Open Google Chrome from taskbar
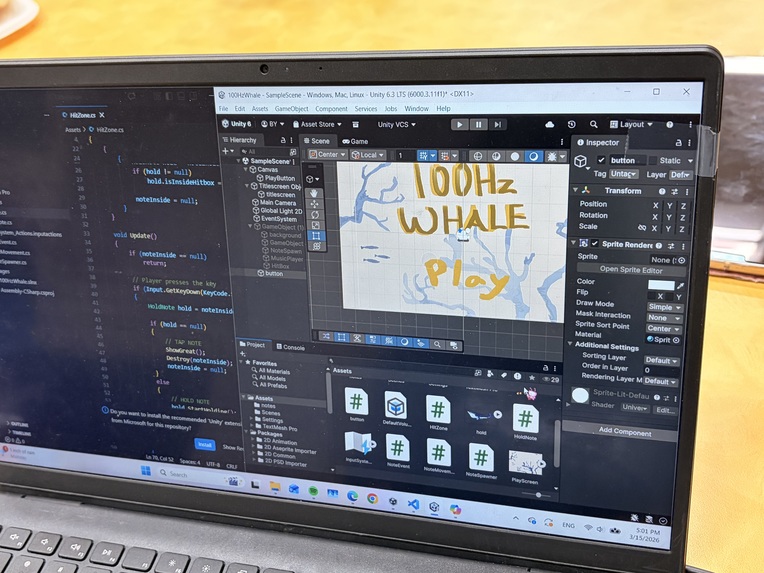Image resolution: width=764 pixels, height=573 pixels. pyautogui.click(x=372, y=498)
